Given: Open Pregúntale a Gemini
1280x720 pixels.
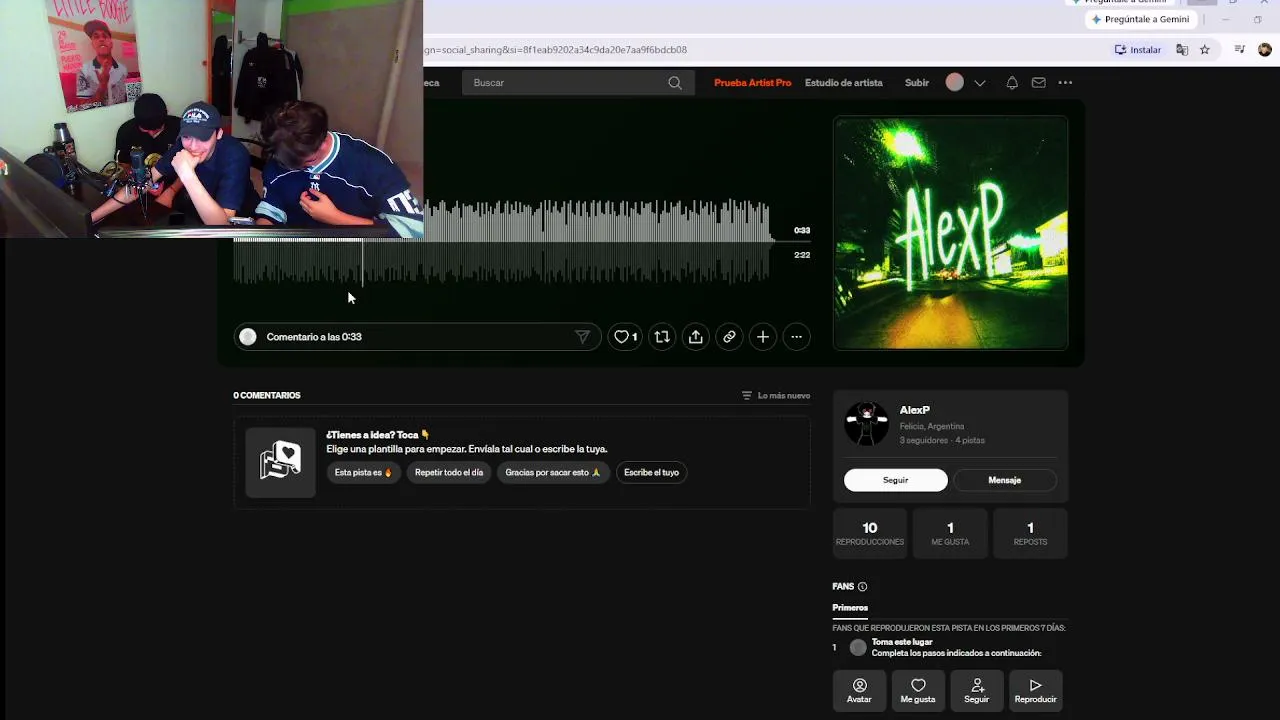Looking at the screenshot, I should click(1140, 19).
